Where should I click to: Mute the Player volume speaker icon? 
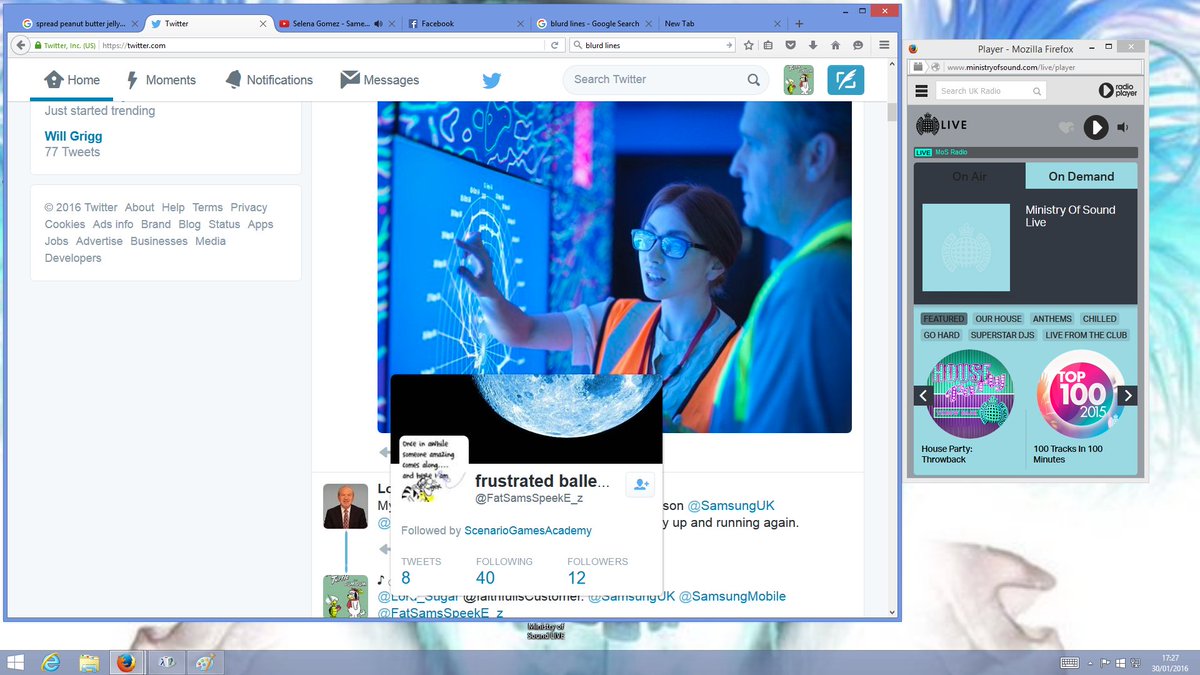(1123, 127)
